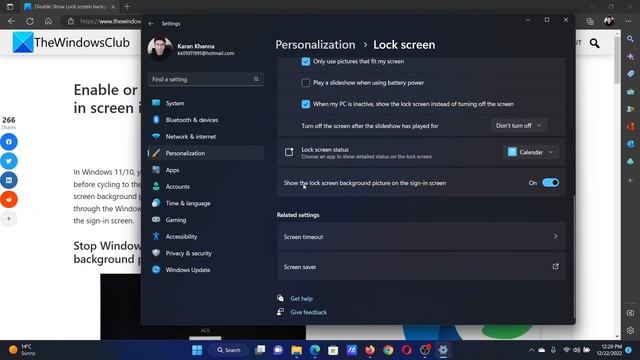Image resolution: width=640 pixels, height=360 pixels.
Task: Open the Windows Start menu
Action: [197, 350]
